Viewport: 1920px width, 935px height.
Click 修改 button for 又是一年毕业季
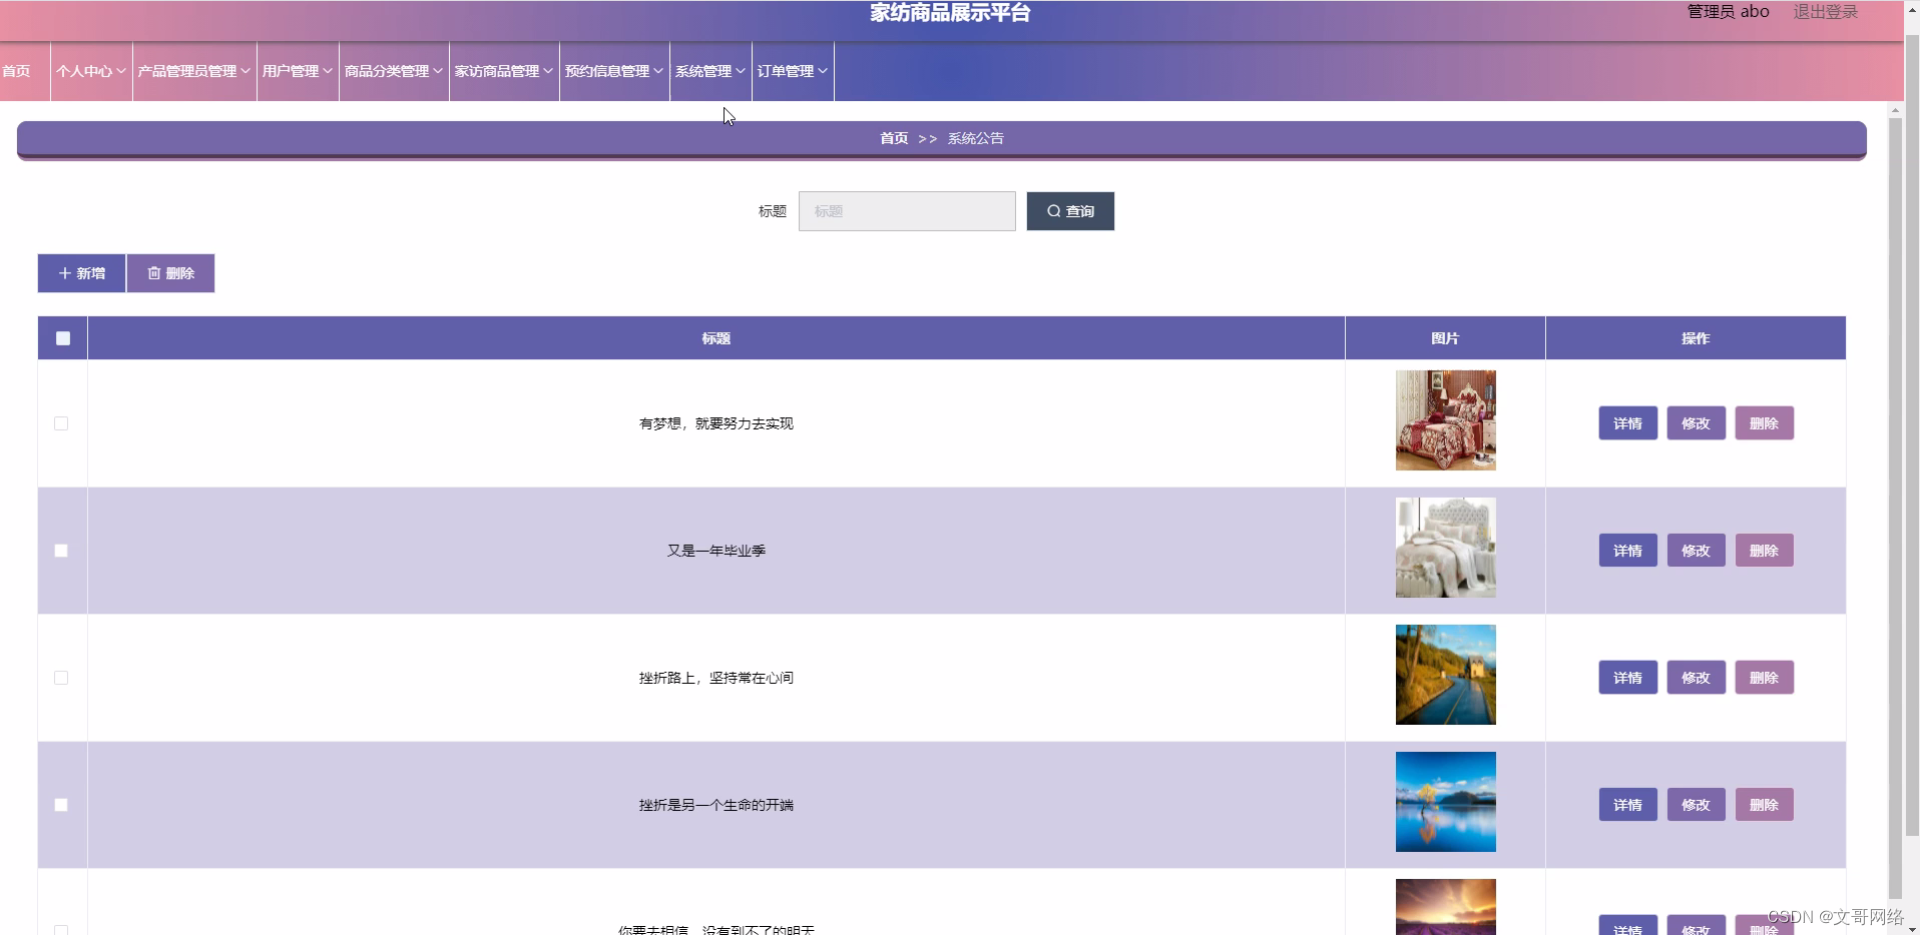click(1695, 550)
